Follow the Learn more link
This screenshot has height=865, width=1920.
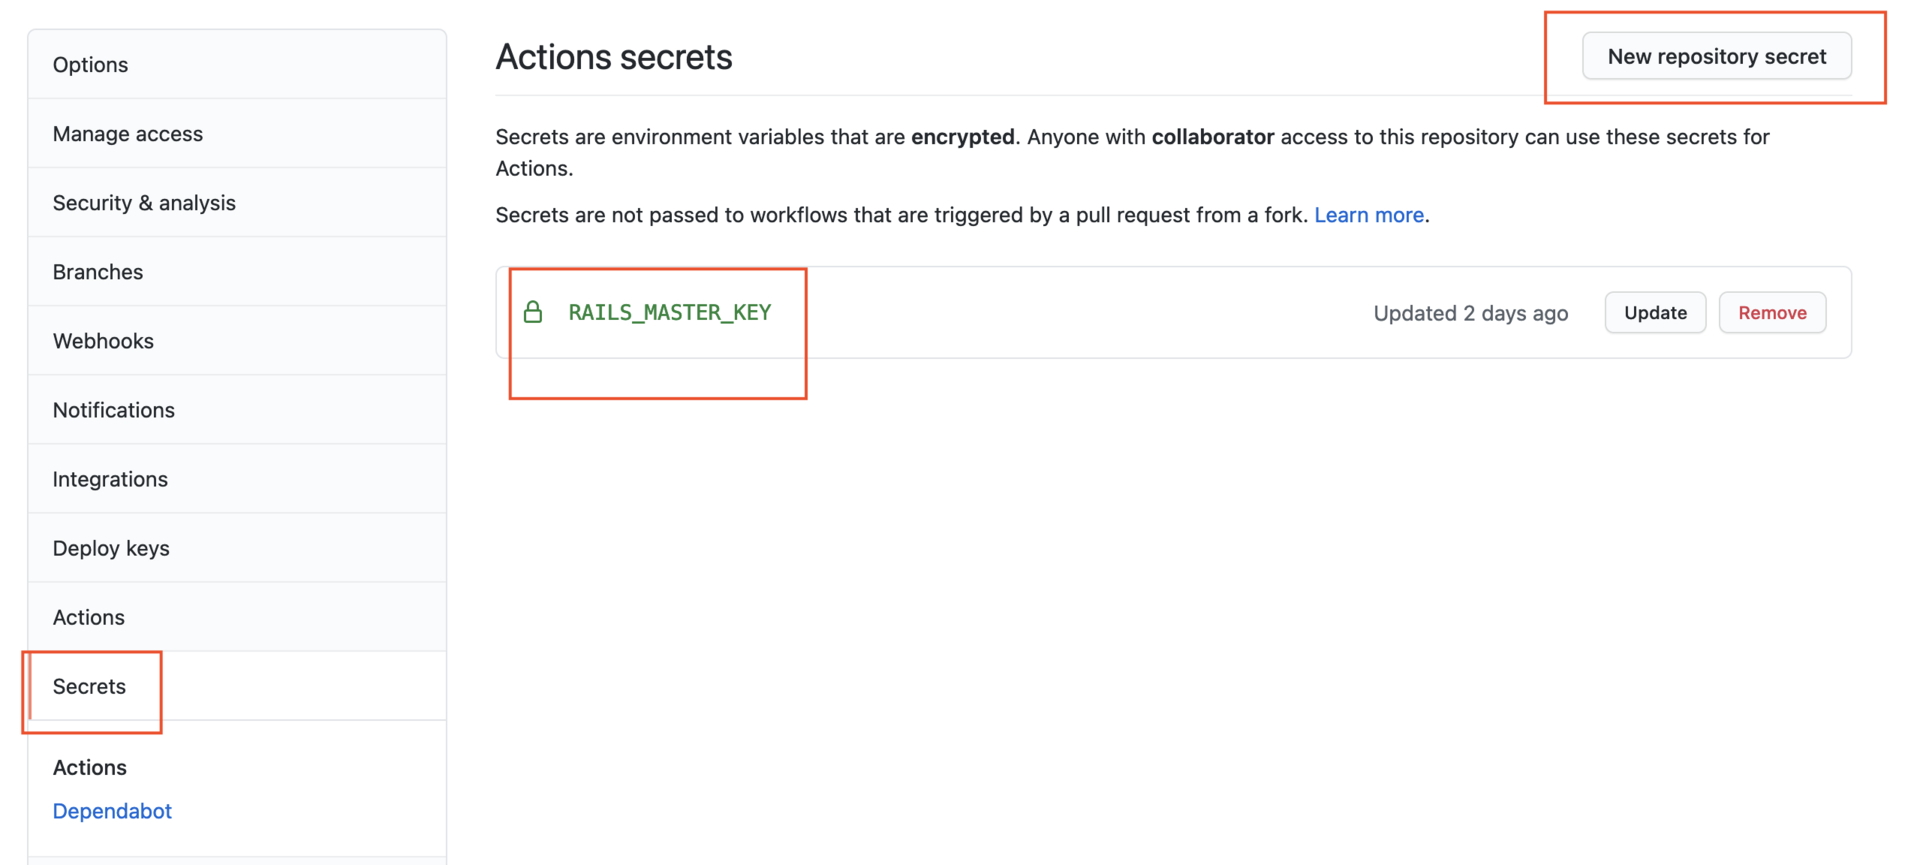(x=1369, y=215)
